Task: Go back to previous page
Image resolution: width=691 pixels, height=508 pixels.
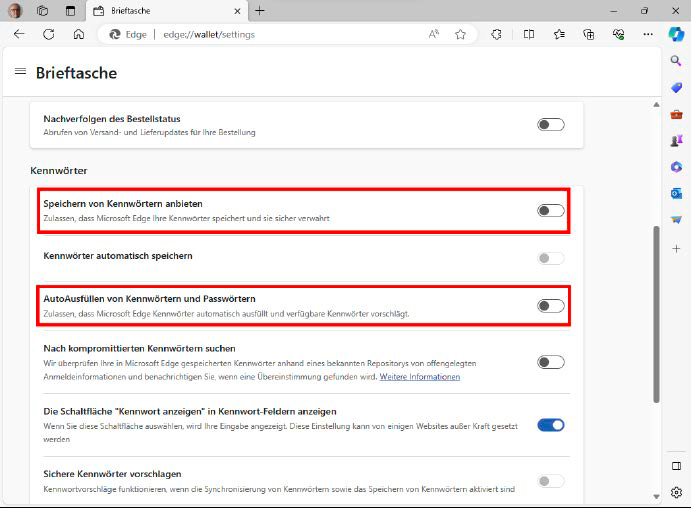Action: click(19, 34)
